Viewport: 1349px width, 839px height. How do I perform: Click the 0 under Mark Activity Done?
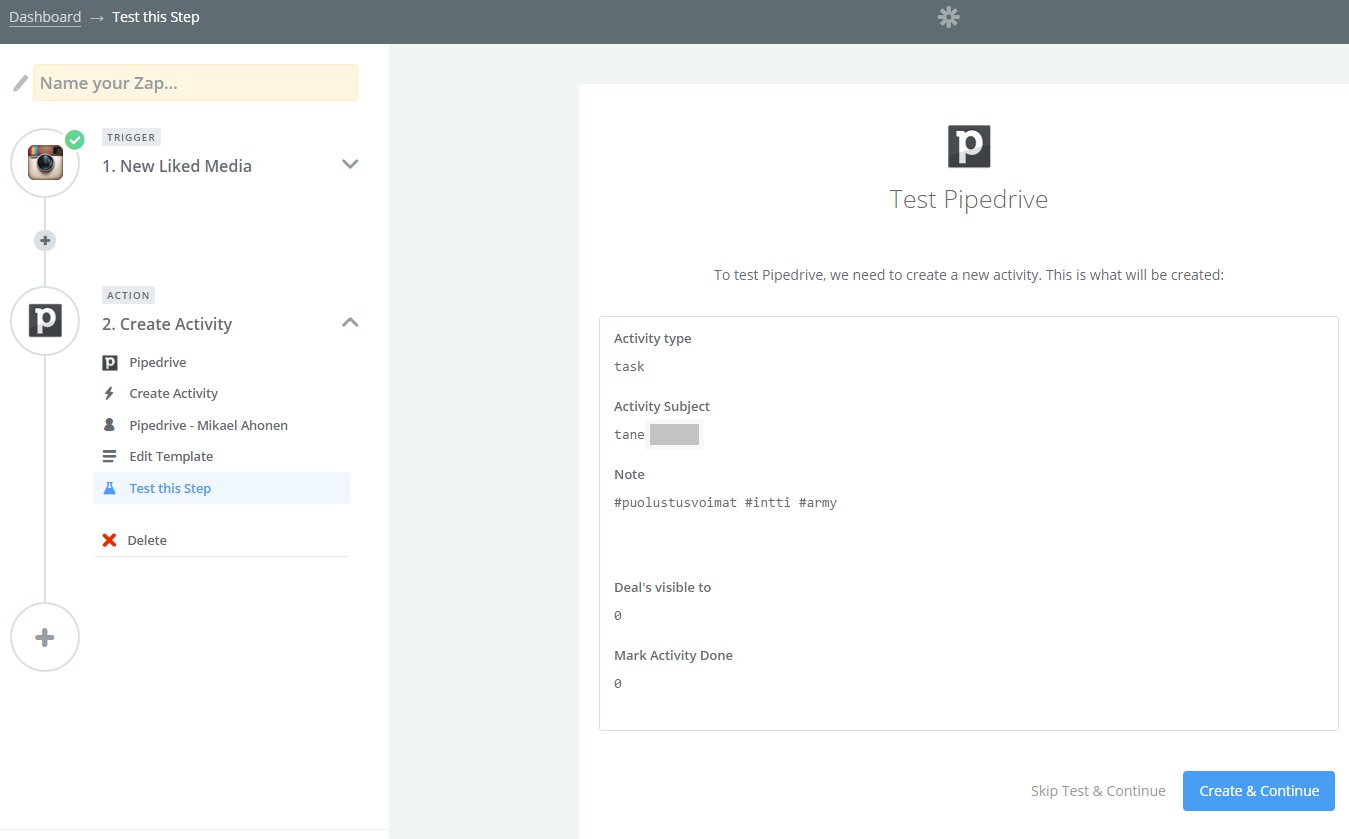click(618, 683)
